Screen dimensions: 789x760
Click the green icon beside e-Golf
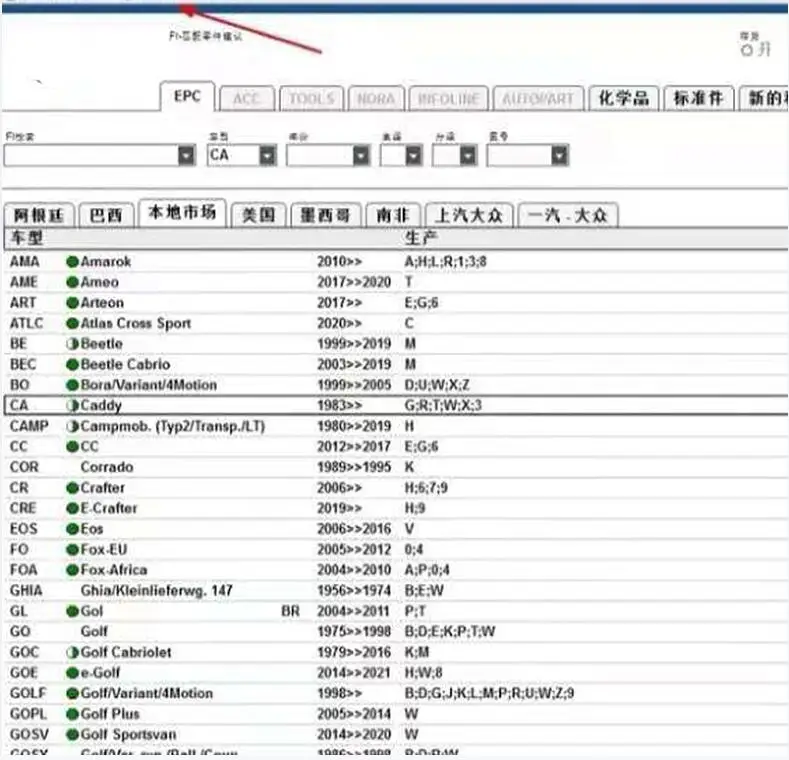point(72,673)
